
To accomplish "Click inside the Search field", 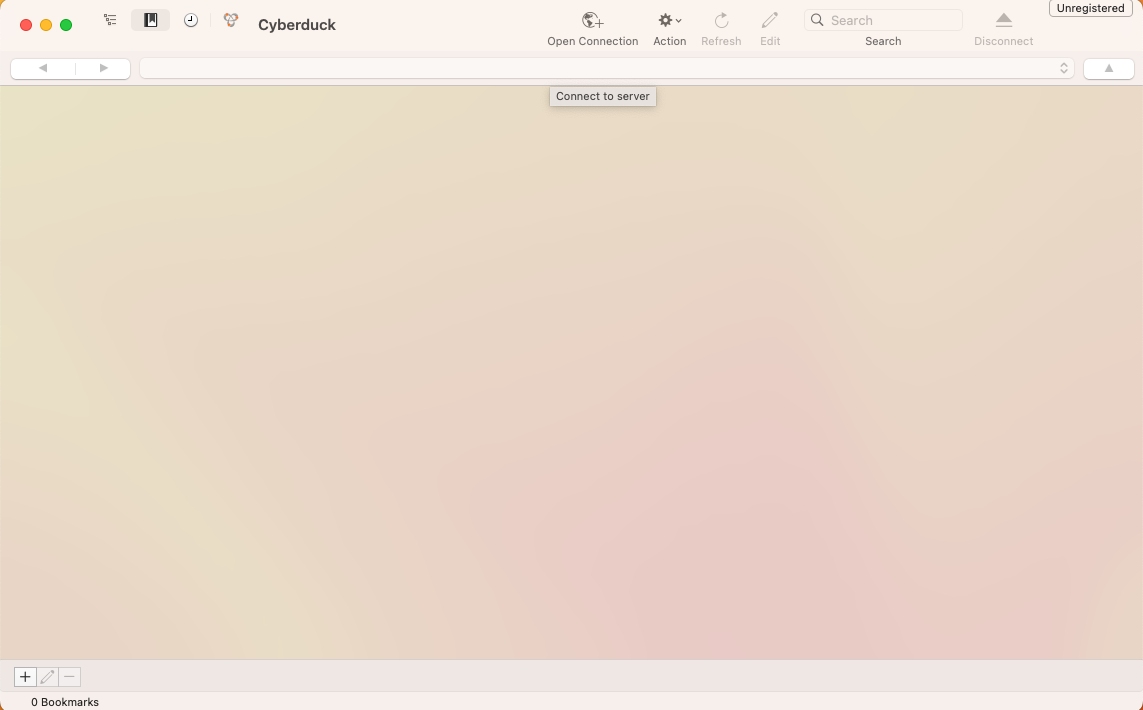I will [x=892, y=20].
